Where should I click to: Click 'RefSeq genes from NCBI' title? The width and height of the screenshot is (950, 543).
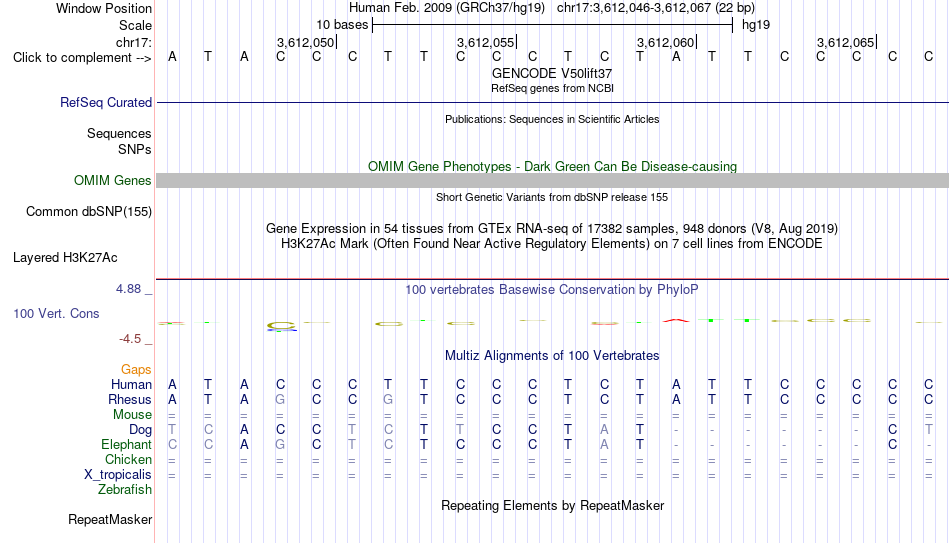(x=552, y=88)
